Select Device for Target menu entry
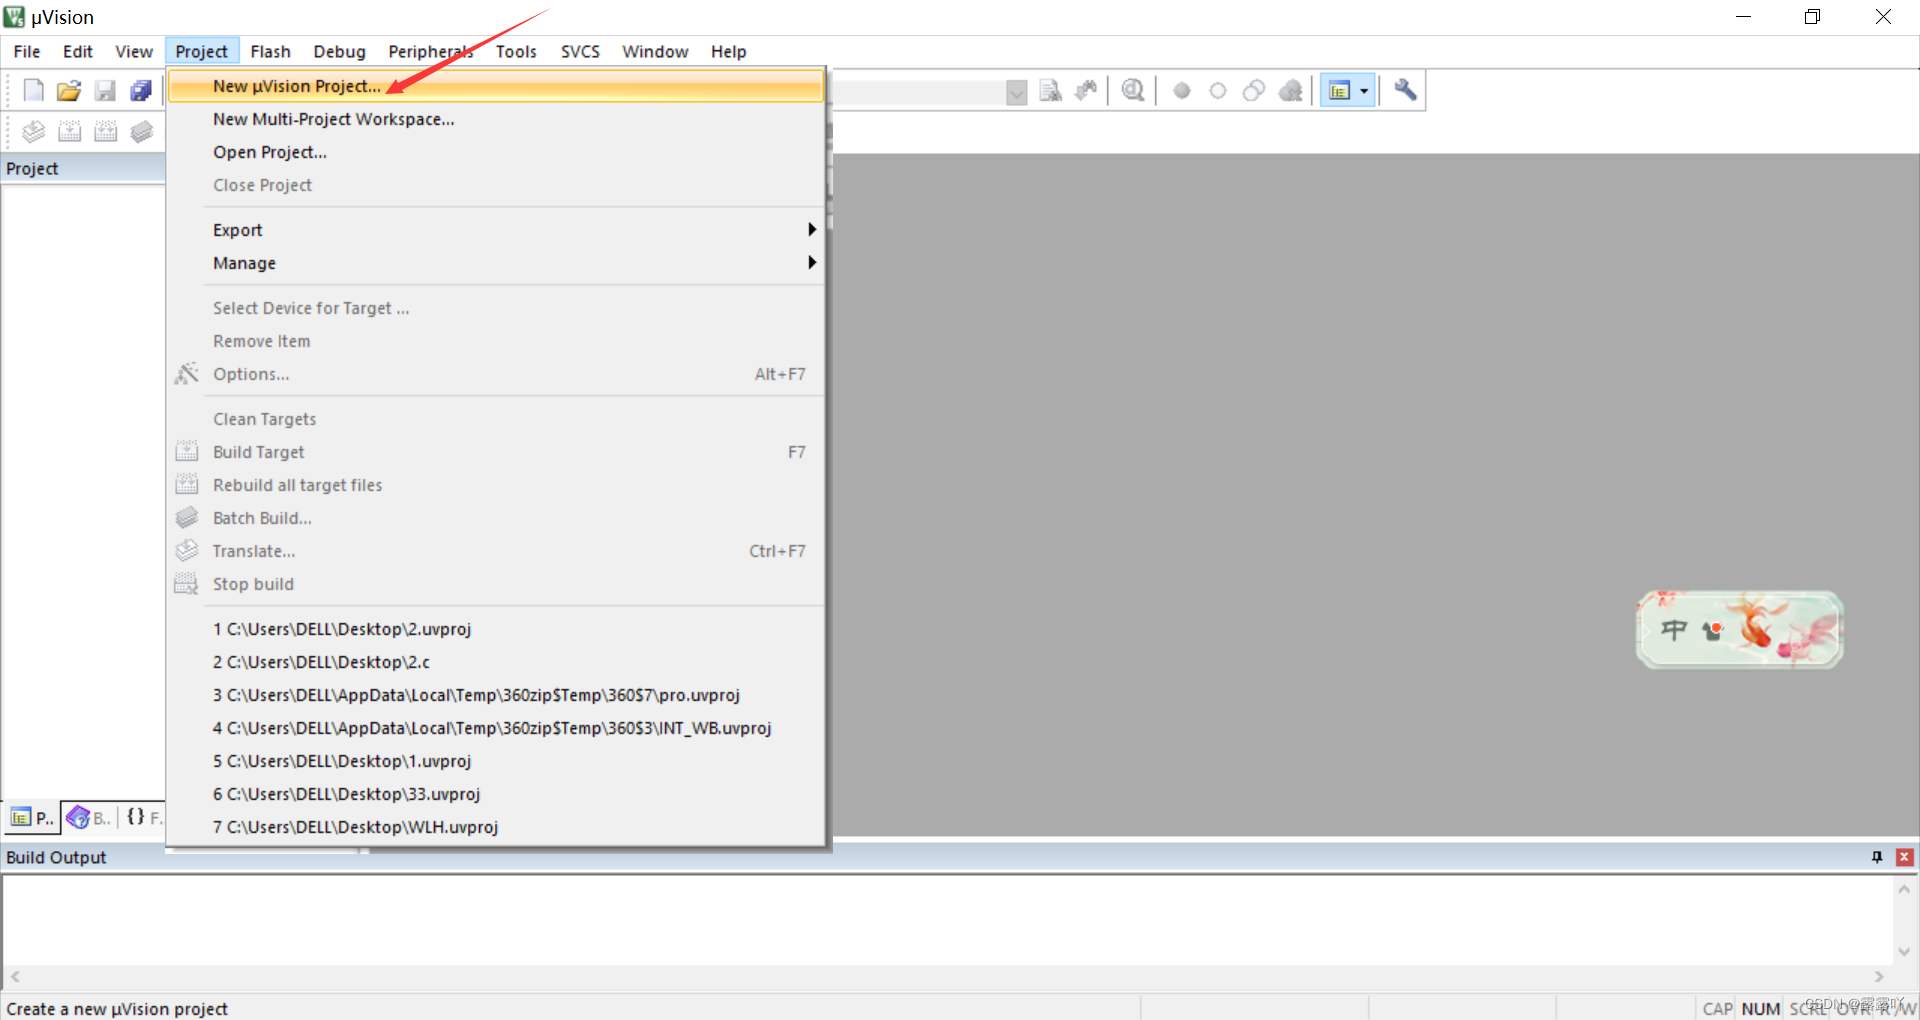 pos(496,308)
